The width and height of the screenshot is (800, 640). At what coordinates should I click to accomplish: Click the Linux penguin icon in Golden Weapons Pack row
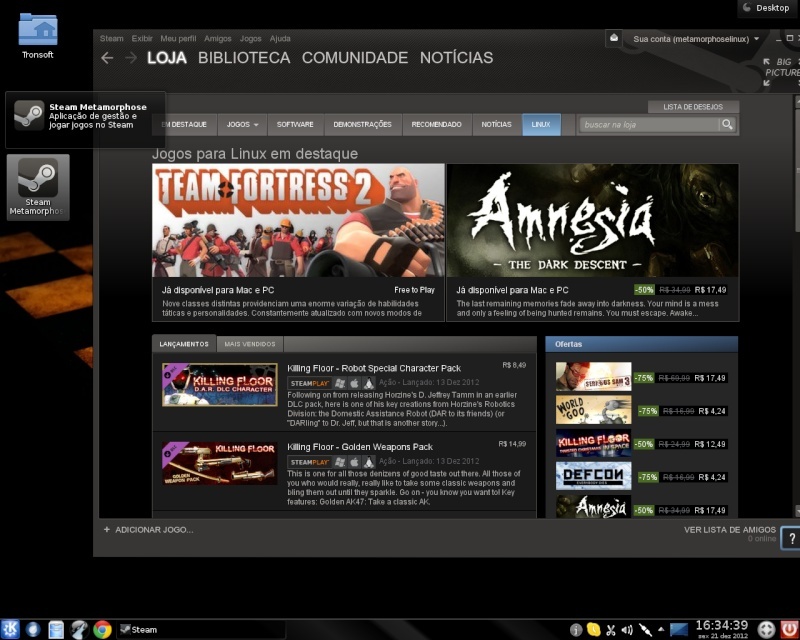pyautogui.click(x=368, y=462)
